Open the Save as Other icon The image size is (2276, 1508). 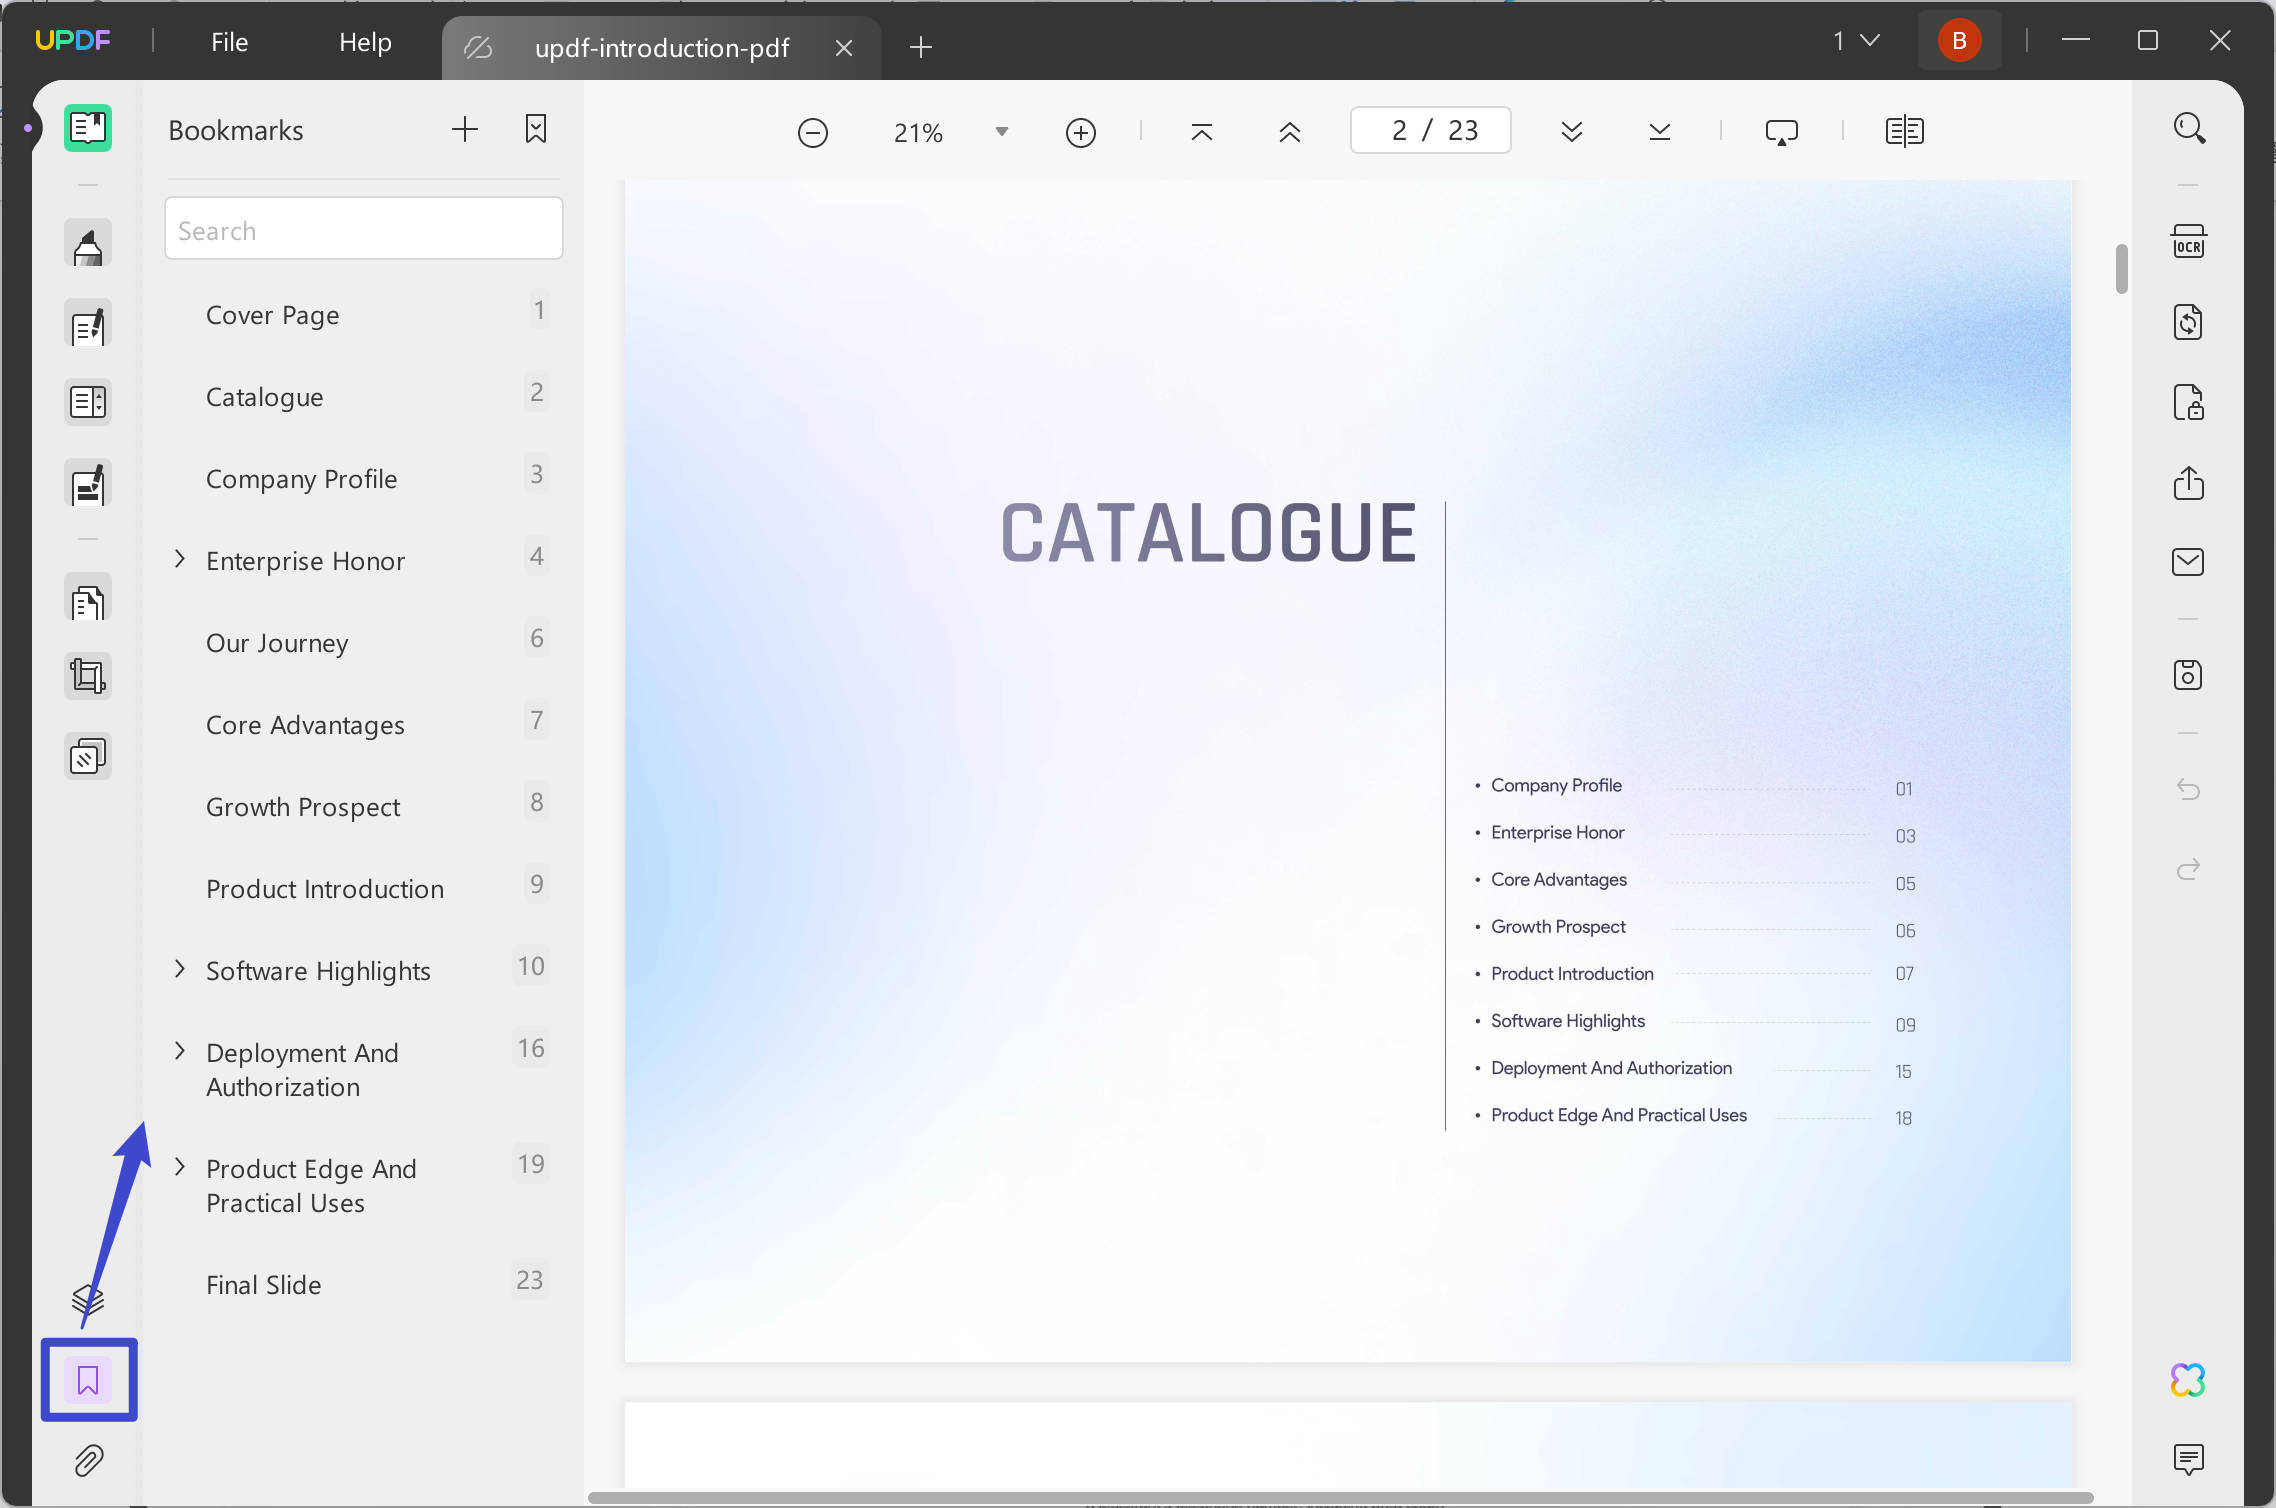2188,675
